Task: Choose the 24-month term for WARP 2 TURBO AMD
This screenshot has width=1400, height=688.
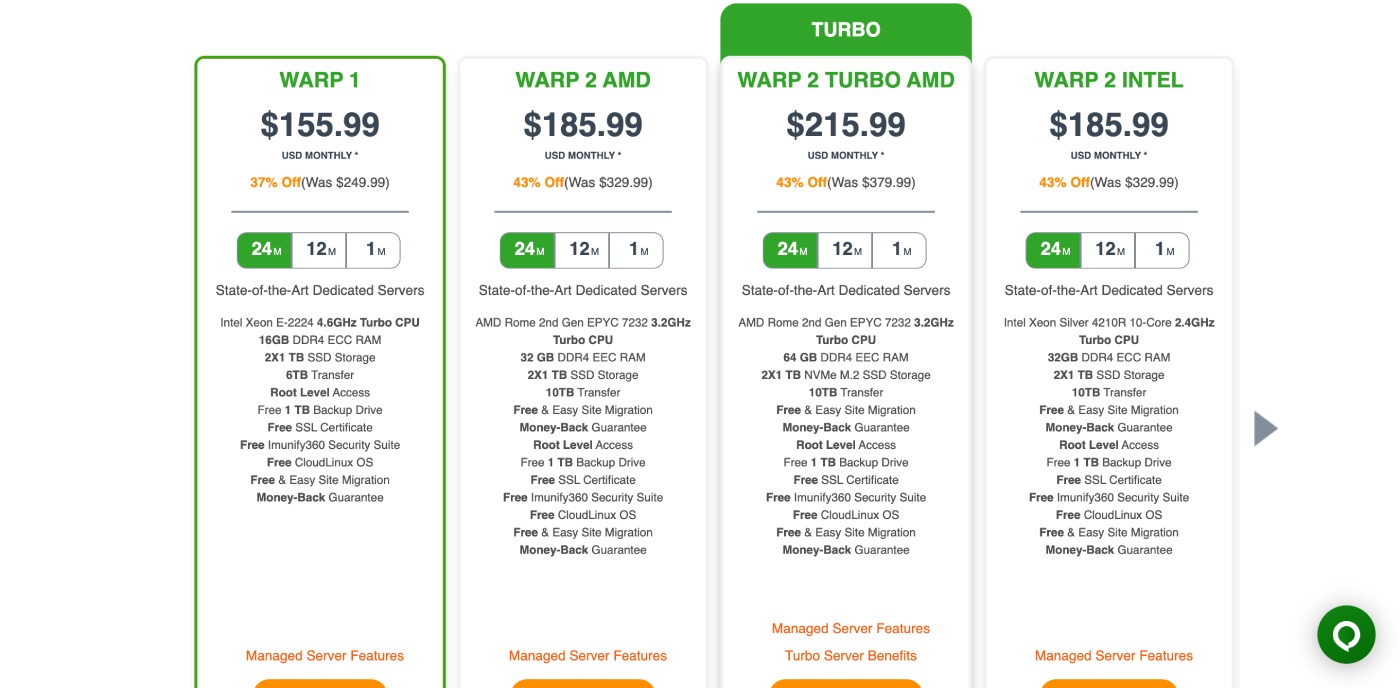Action: pyautogui.click(x=789, y=250)
